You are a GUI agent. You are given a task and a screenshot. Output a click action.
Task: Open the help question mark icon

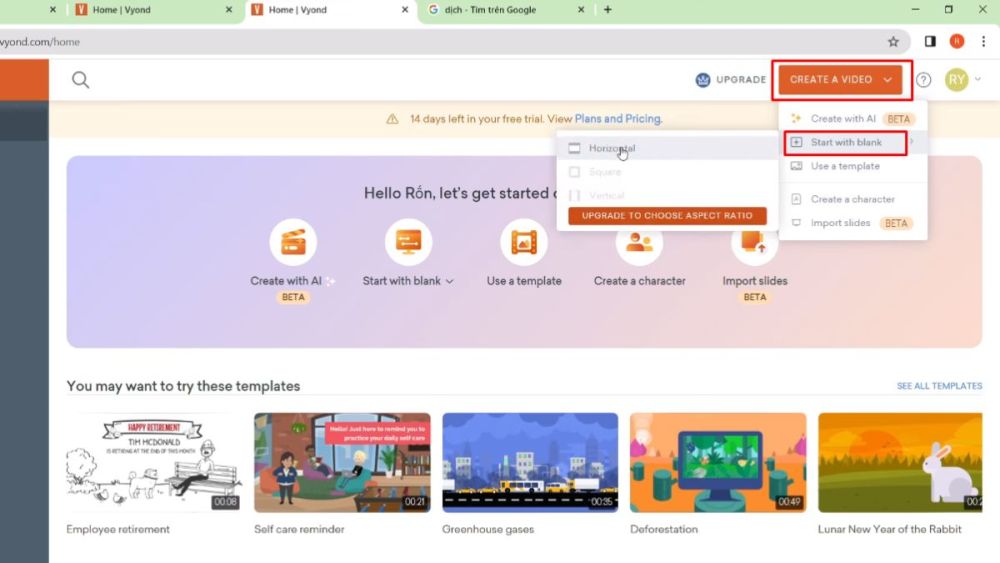pos(923,80)
